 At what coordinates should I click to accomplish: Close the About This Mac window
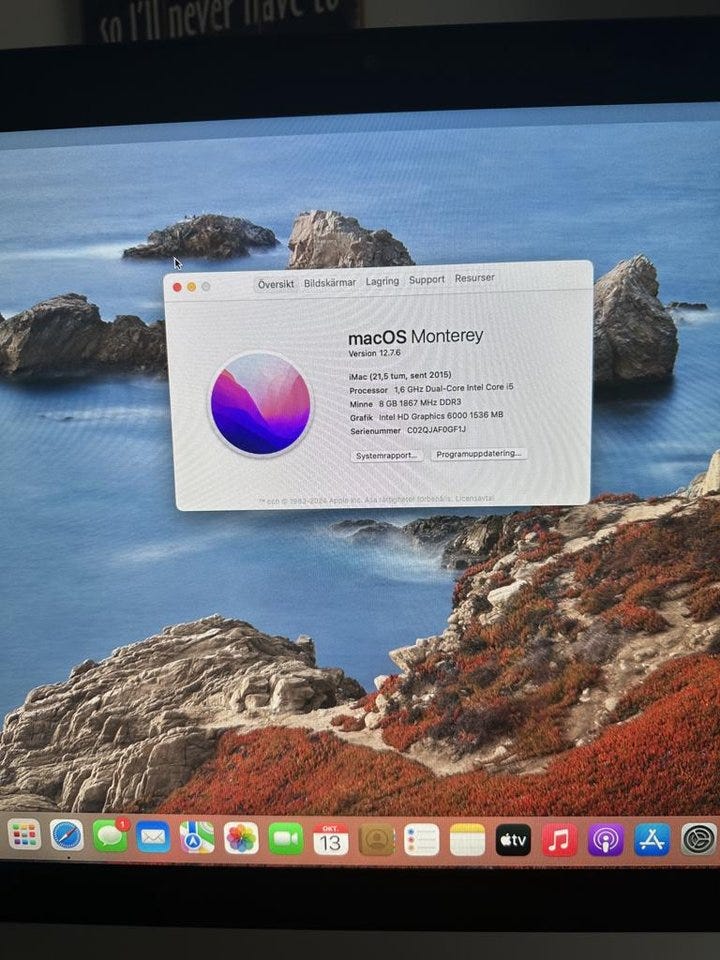click(x=177, y=287)
